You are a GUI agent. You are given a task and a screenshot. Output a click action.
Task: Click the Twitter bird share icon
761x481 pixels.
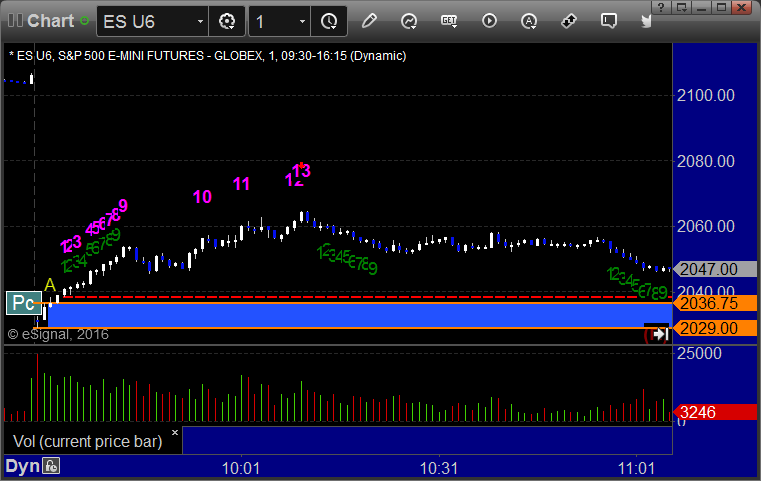pyautogui.click(x=646, y=21)
